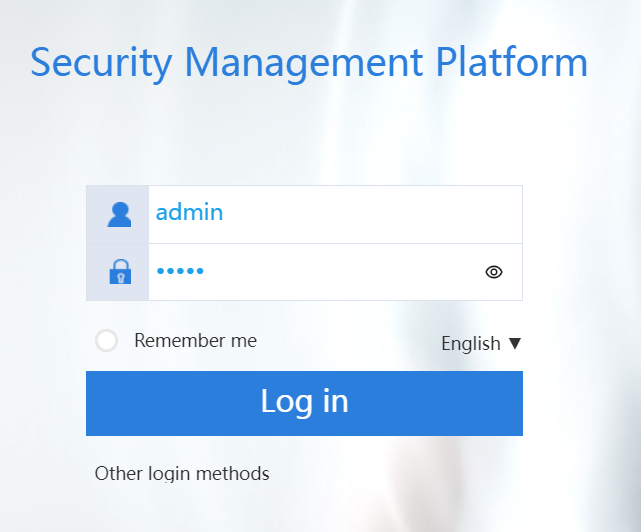Viewport: 641px width, 532px height.
Task: Click the padlock icon beside password
Action: click(120, 272)
